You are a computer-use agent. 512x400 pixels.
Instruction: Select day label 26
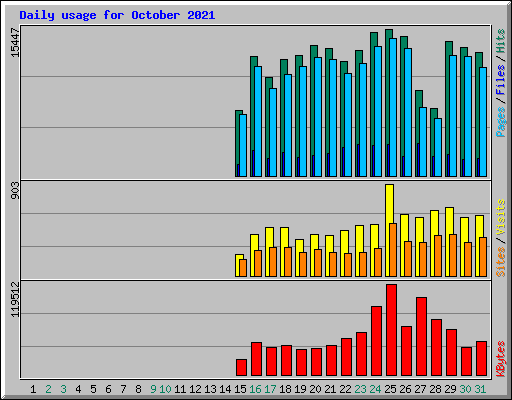click(x=405, y=389)
